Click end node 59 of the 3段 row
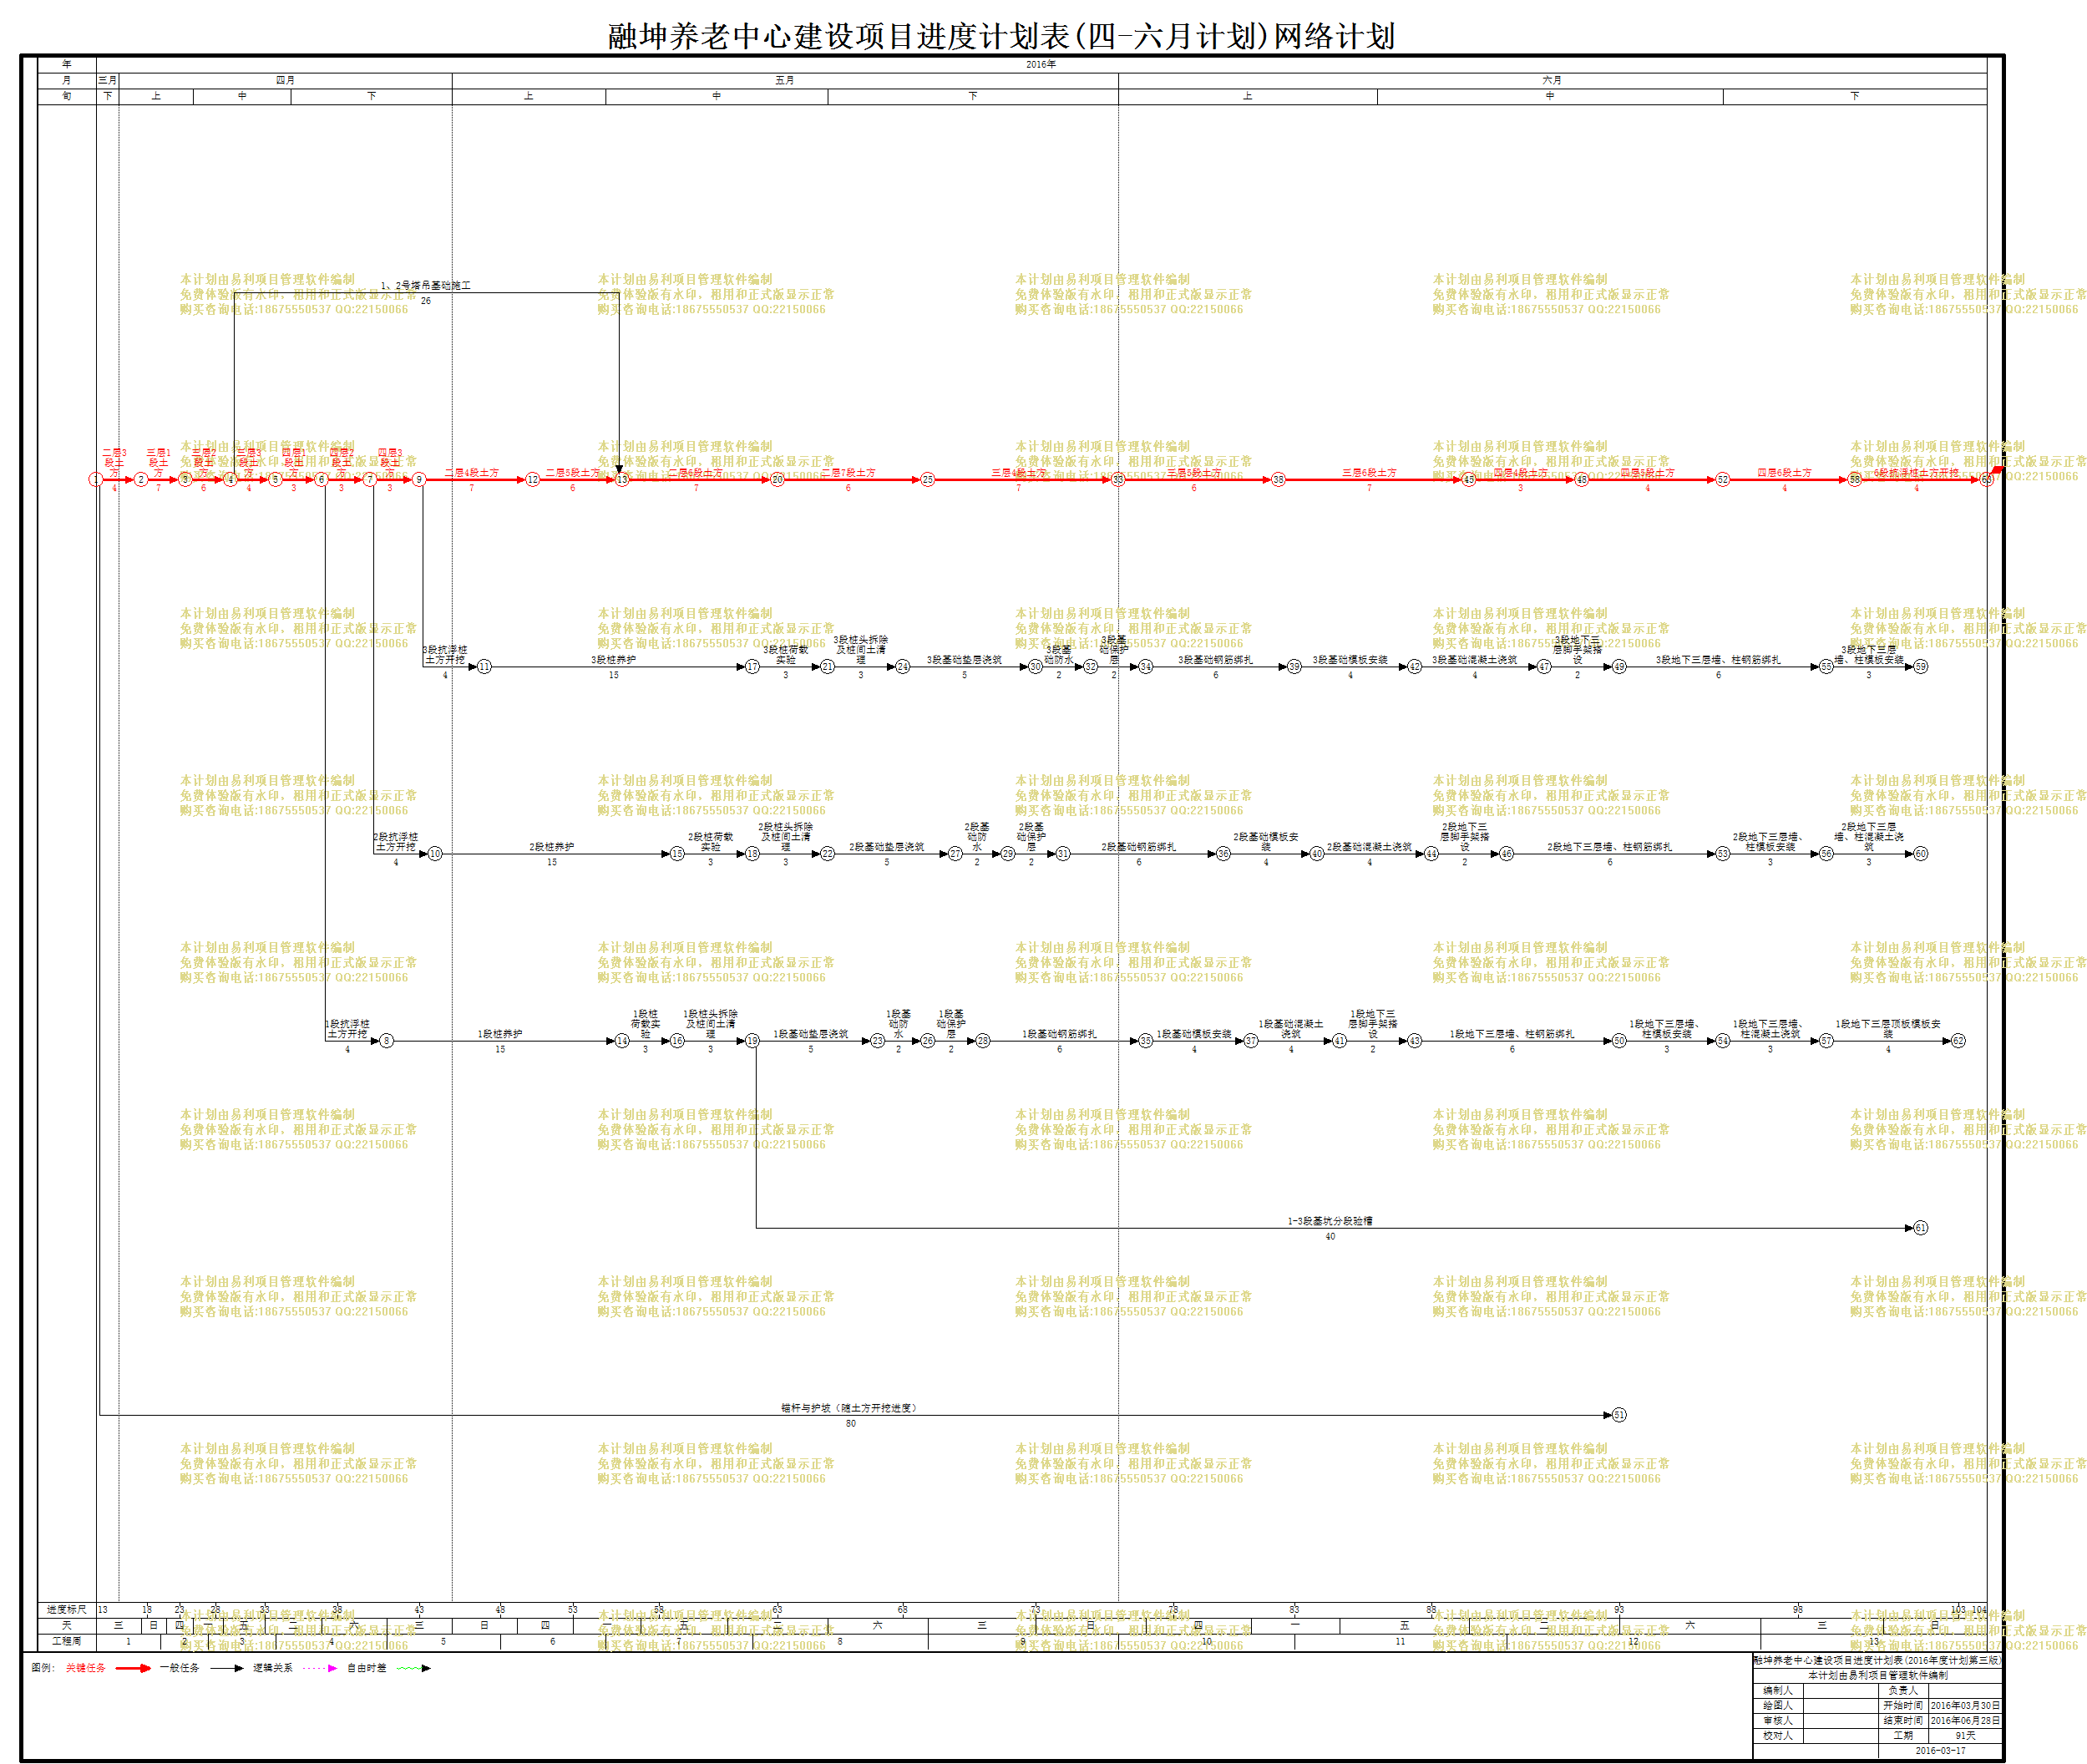Screen dimensions: 2087x1764 click(1920, 667)
